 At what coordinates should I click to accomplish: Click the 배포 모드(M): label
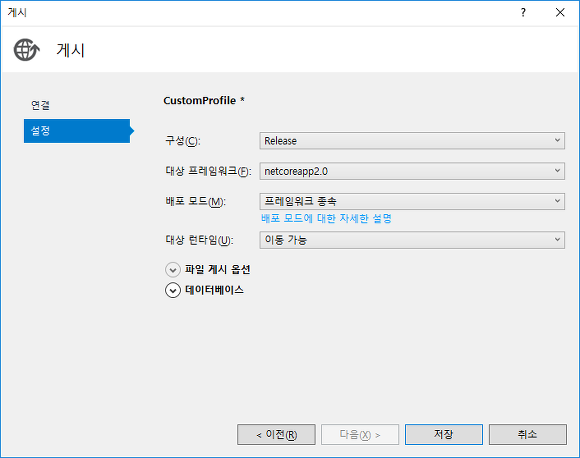tap(195, 202)
